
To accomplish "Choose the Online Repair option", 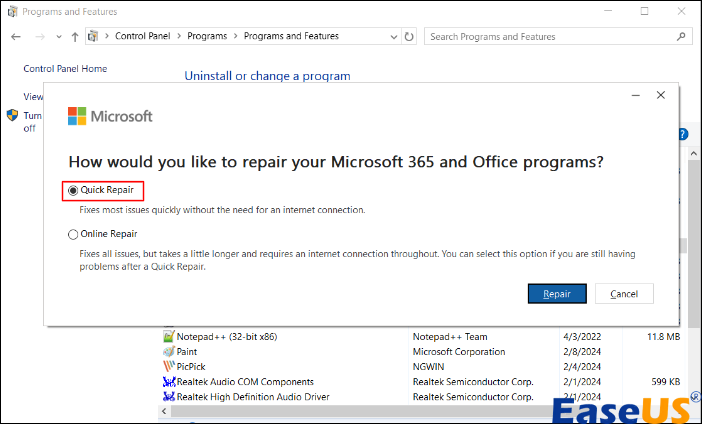I will 73,234.
